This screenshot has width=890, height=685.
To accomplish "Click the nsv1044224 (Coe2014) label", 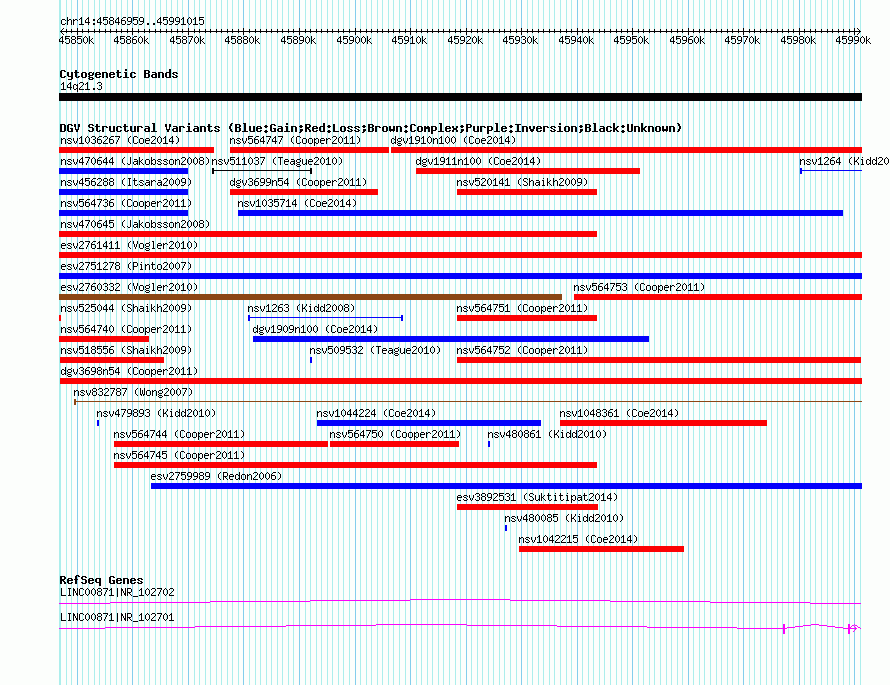I will (x=376, y=413).
